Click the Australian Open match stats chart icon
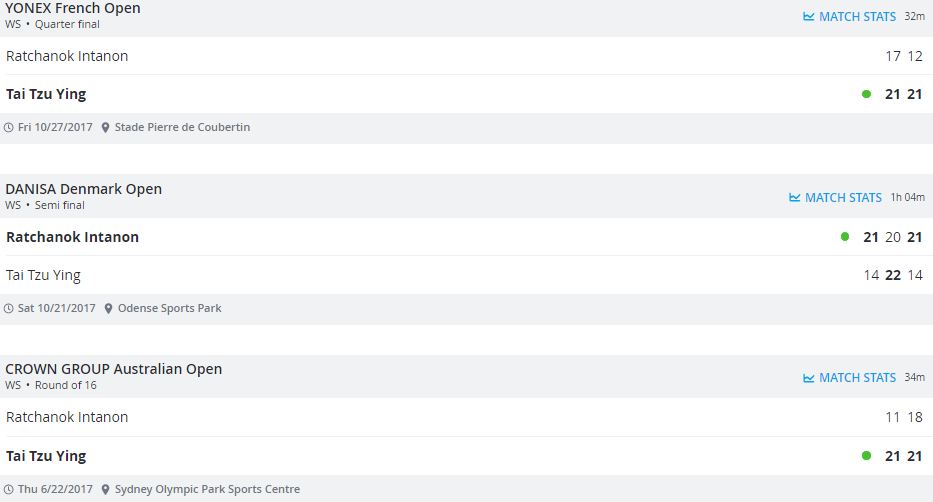This screenshot has height=502, width=933. tap(809, 378)
